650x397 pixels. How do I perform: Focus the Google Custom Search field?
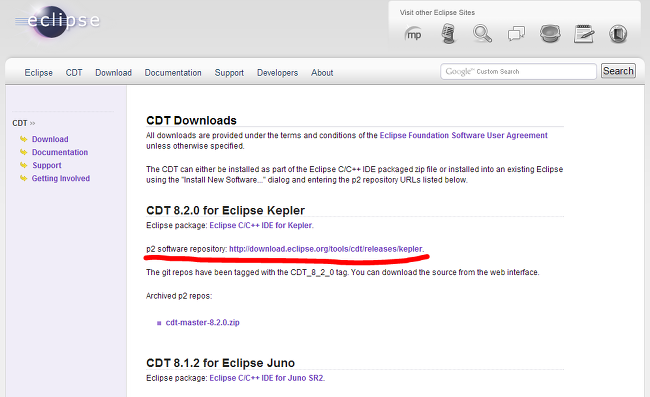(518, 71)
